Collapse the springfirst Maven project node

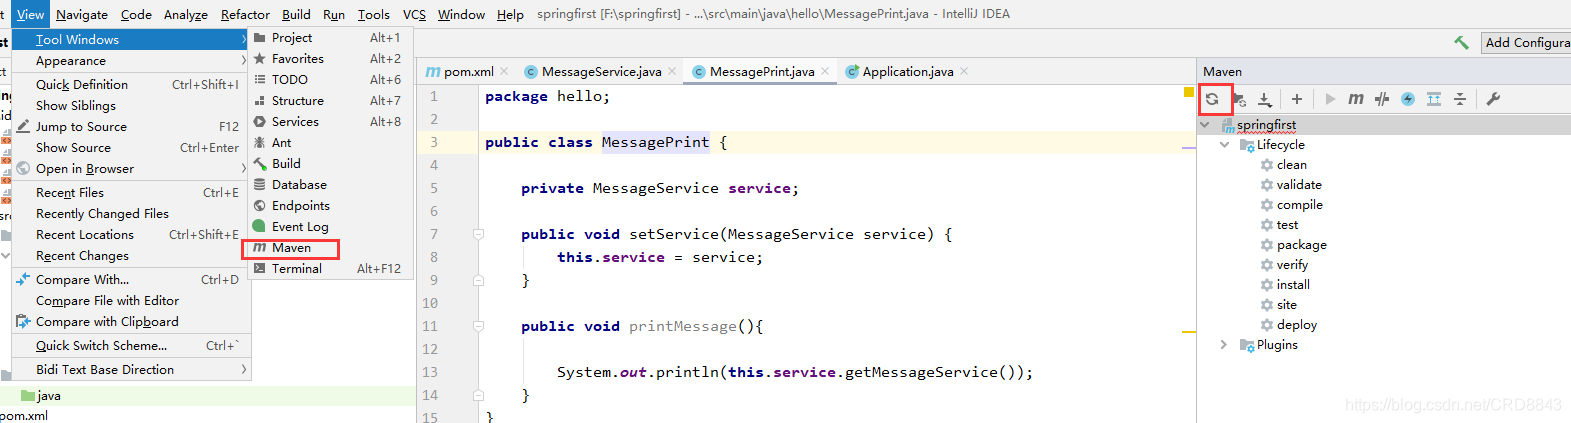coord(1205,125)
